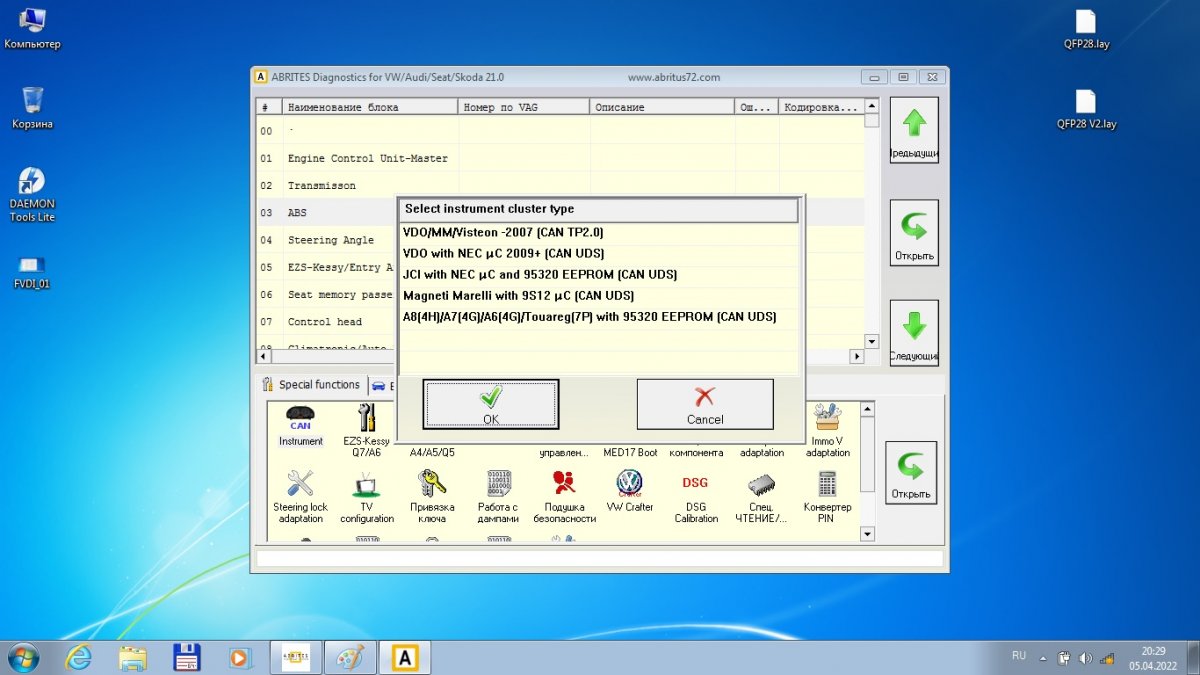This screenshot has height=675, width=1200.
Task: Select the VW Crafter icon
Action: pos(630,492)
